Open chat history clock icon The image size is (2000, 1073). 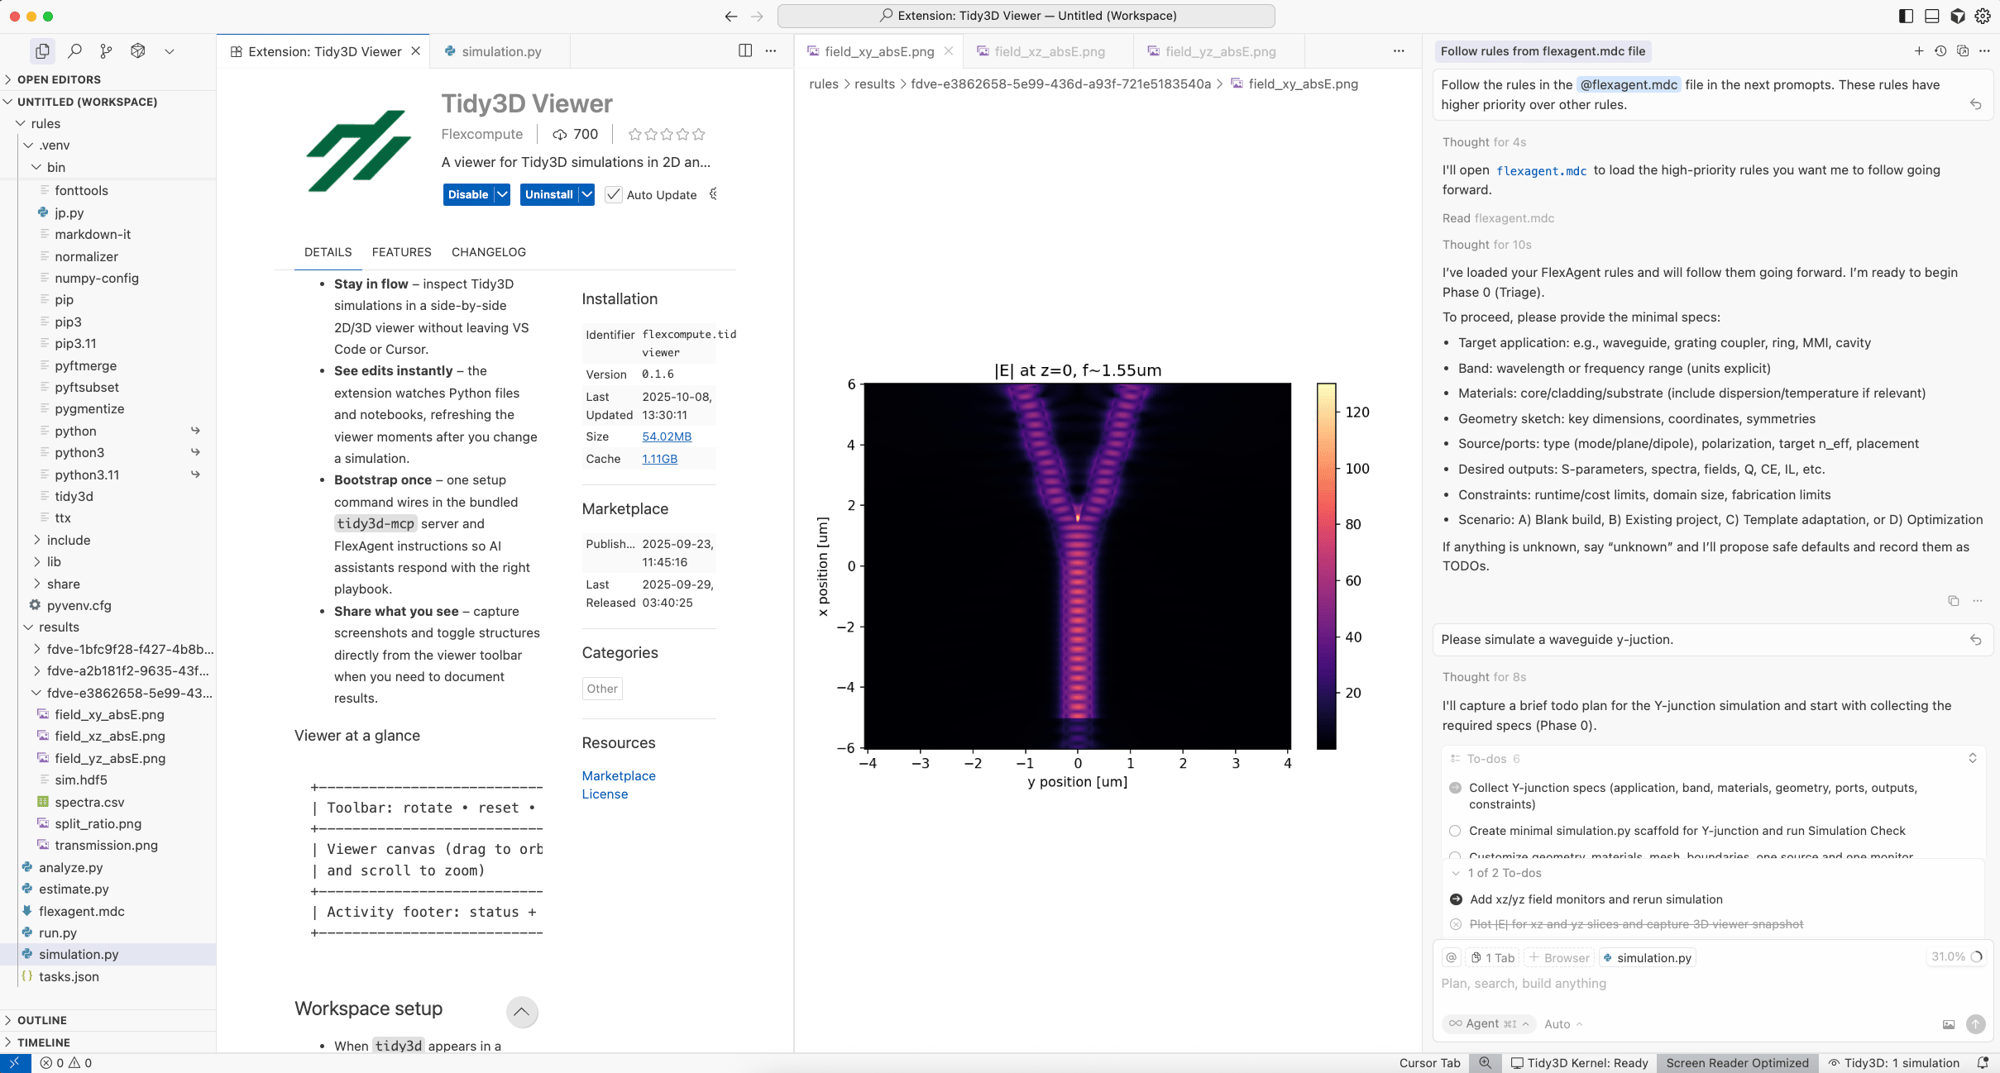pyautogui.click(x=1940, y=51)
